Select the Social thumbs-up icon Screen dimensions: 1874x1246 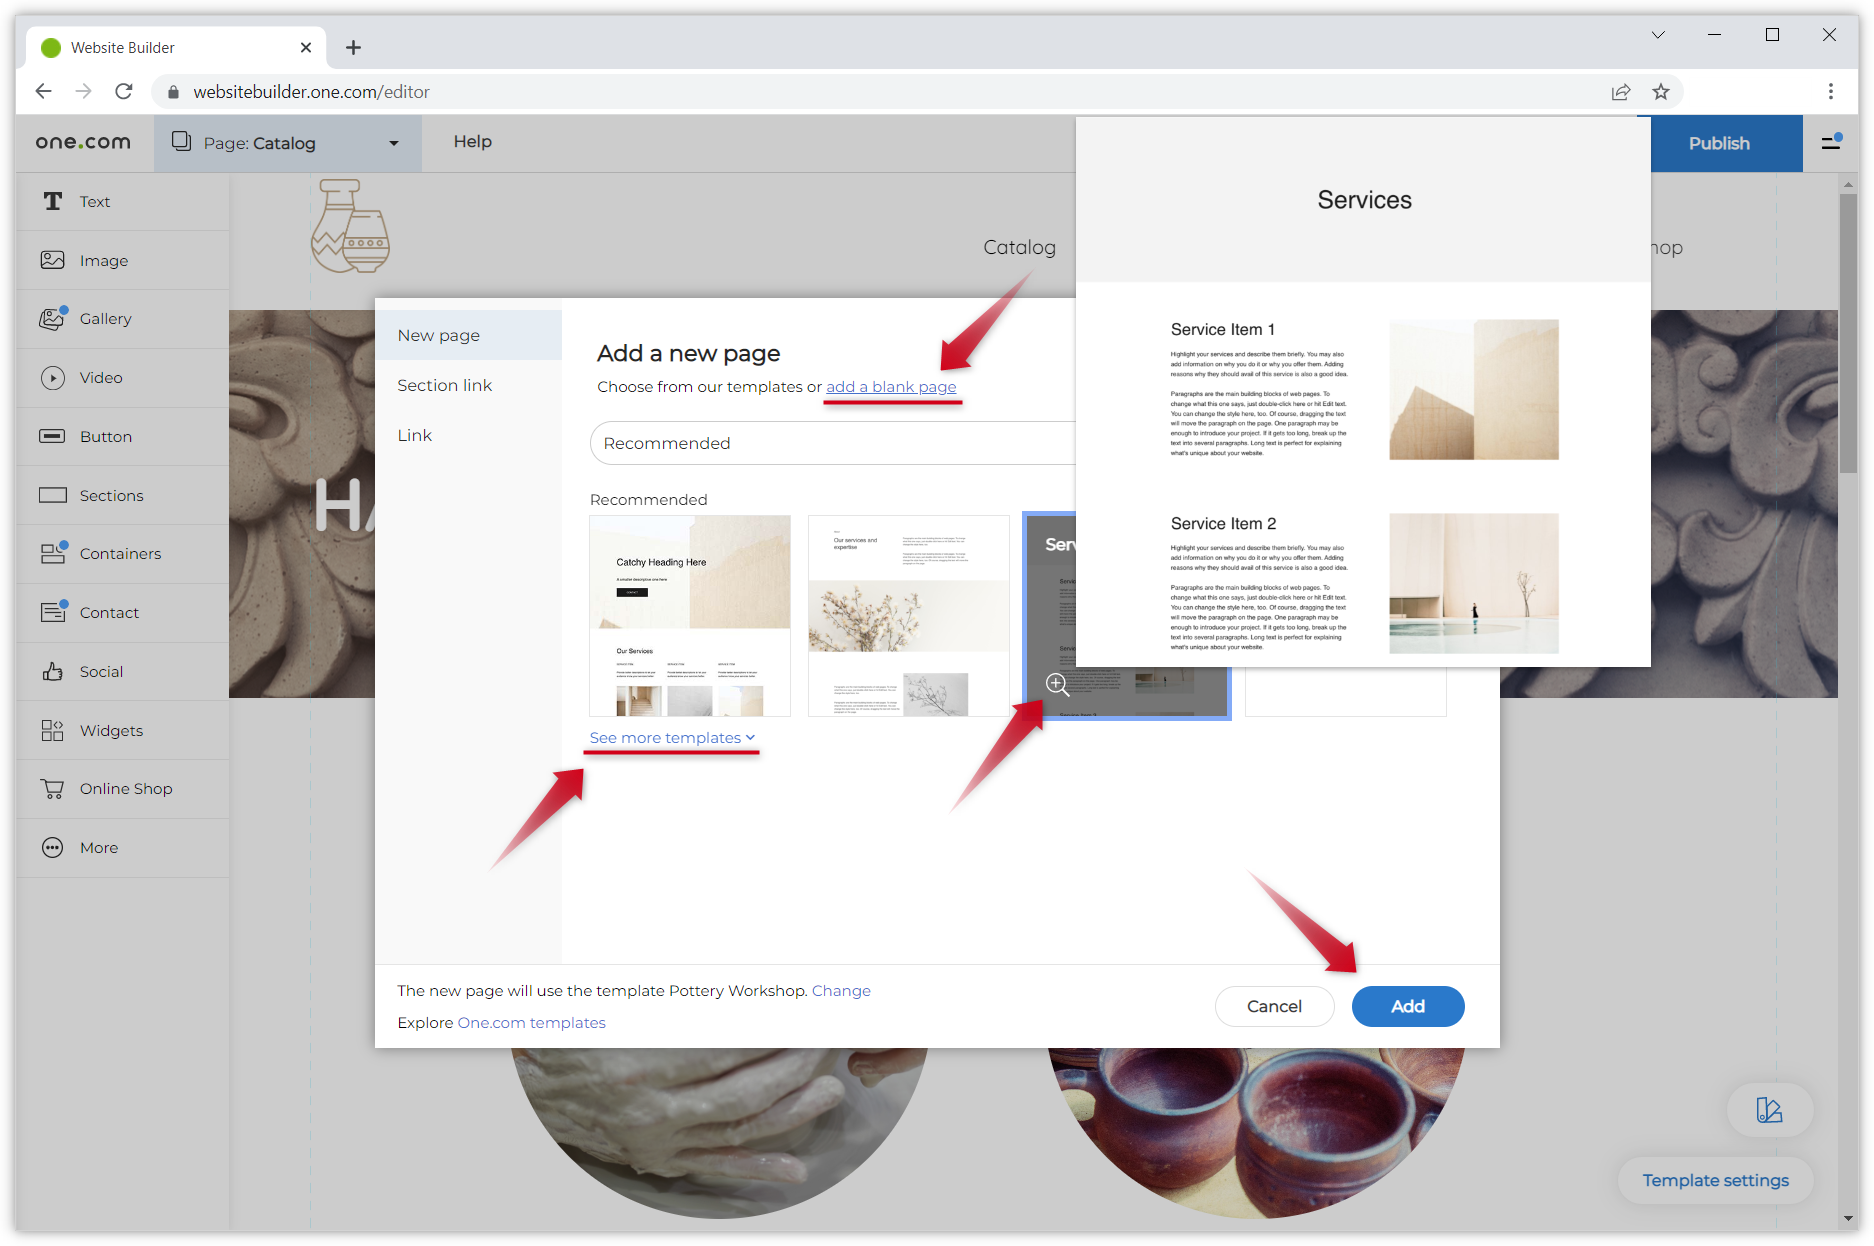(53, 671)
